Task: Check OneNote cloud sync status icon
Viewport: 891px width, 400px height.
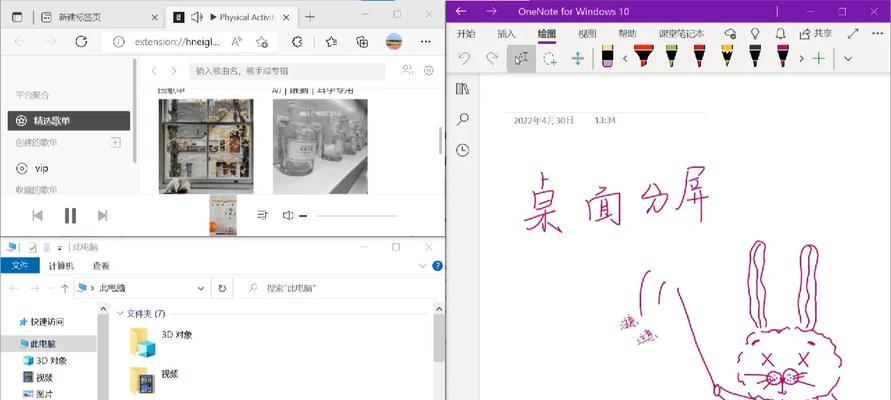Action: click(x=731, y=34)
